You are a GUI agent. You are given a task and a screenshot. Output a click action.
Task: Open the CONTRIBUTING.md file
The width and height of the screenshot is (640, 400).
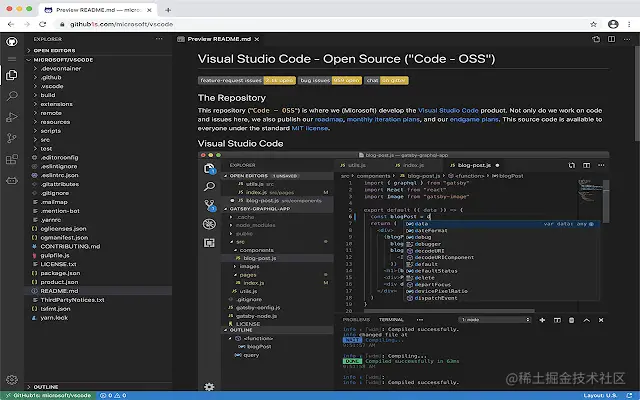98,247
